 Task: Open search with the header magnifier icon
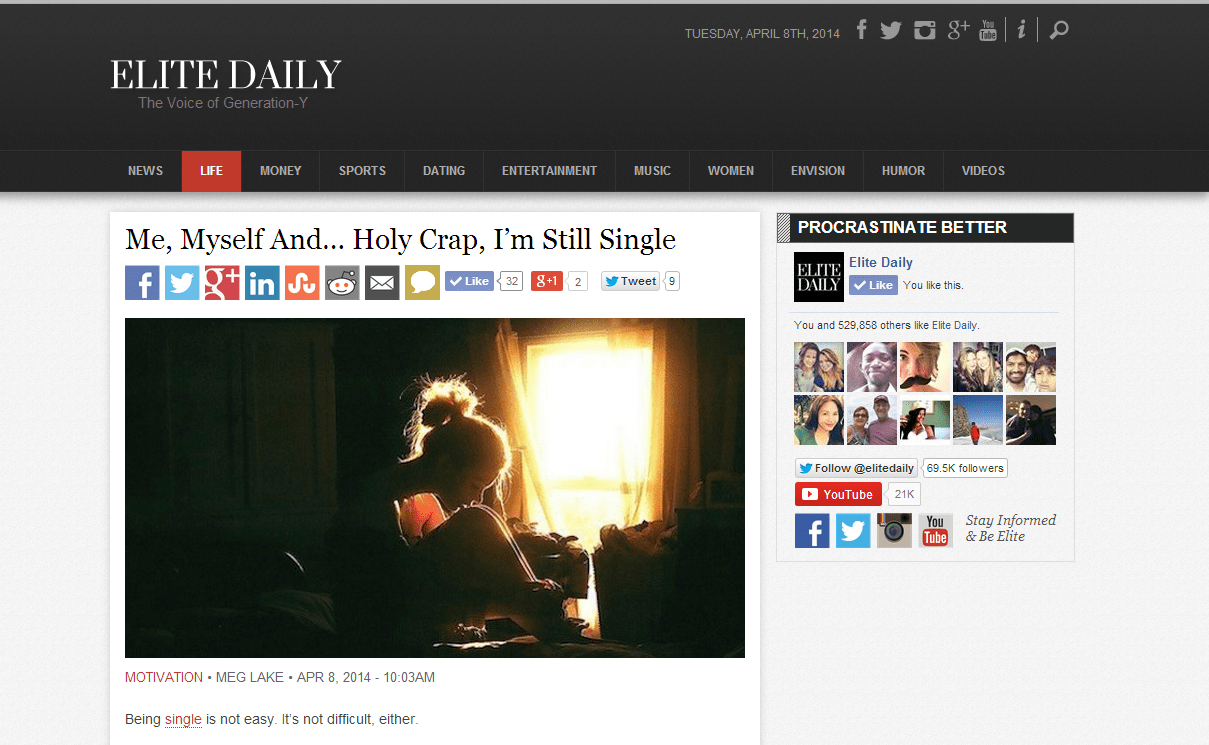click(1059, 30)
